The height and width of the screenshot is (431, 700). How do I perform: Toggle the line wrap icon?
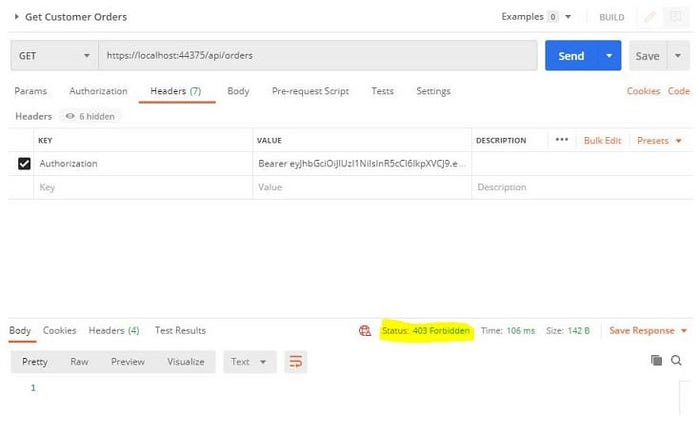296,362
